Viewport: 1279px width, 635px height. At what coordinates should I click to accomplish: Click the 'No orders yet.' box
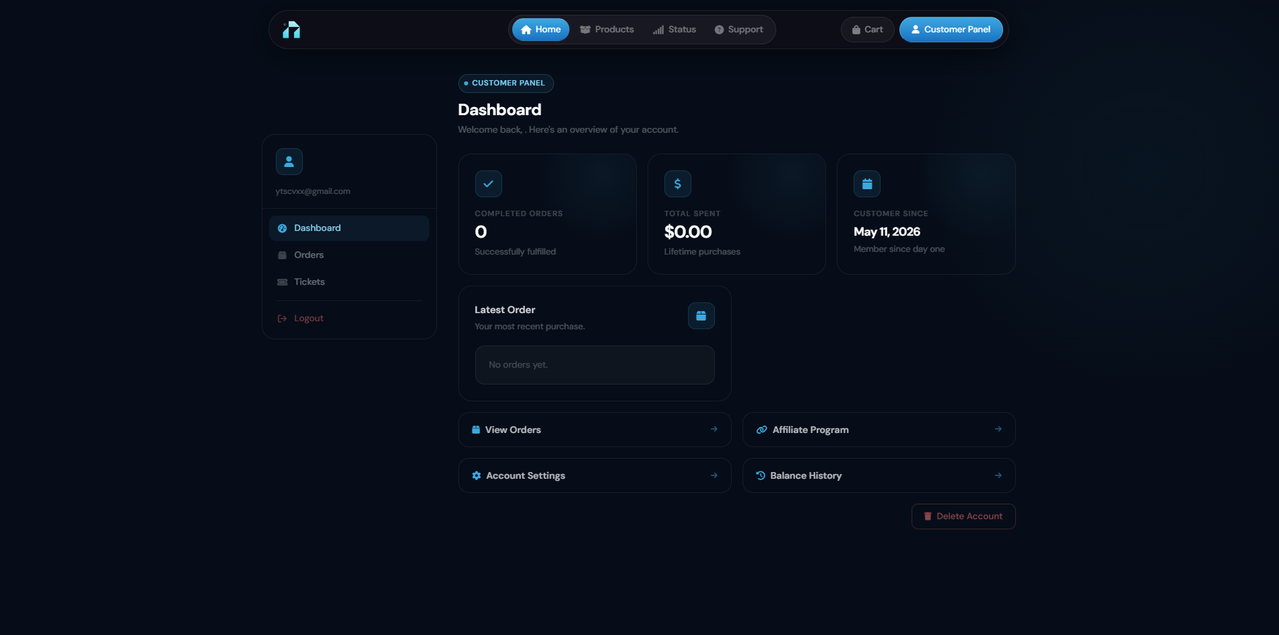point(595,365)
